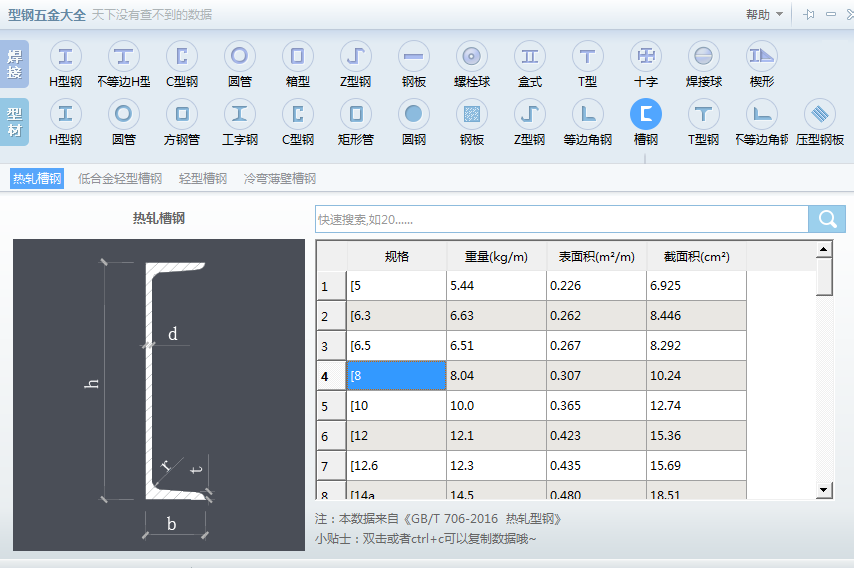Viewport: 854px width, 568px height.
Task: Select welded 圆管 icon in top row
Action: pyautogui.click(x=240, y=56)
